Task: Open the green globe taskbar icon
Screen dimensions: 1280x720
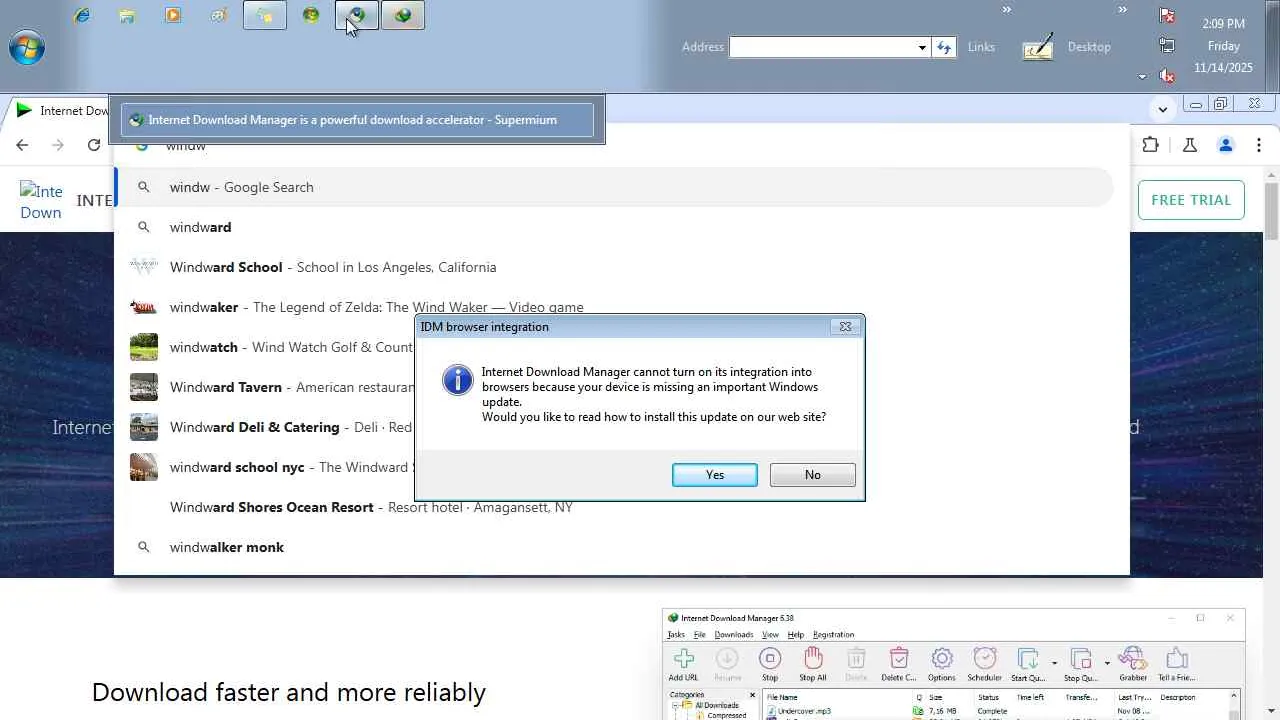Action: [x=311, y=15]
